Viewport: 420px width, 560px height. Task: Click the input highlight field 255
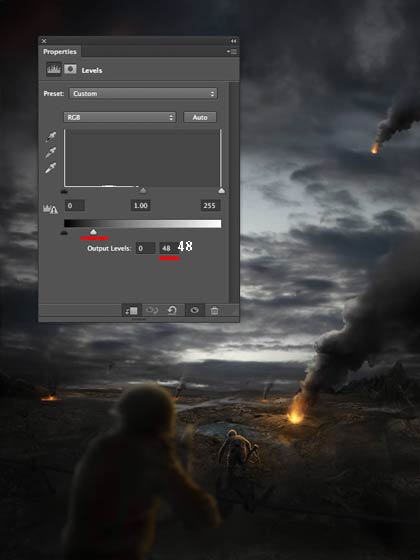point(210,205)
